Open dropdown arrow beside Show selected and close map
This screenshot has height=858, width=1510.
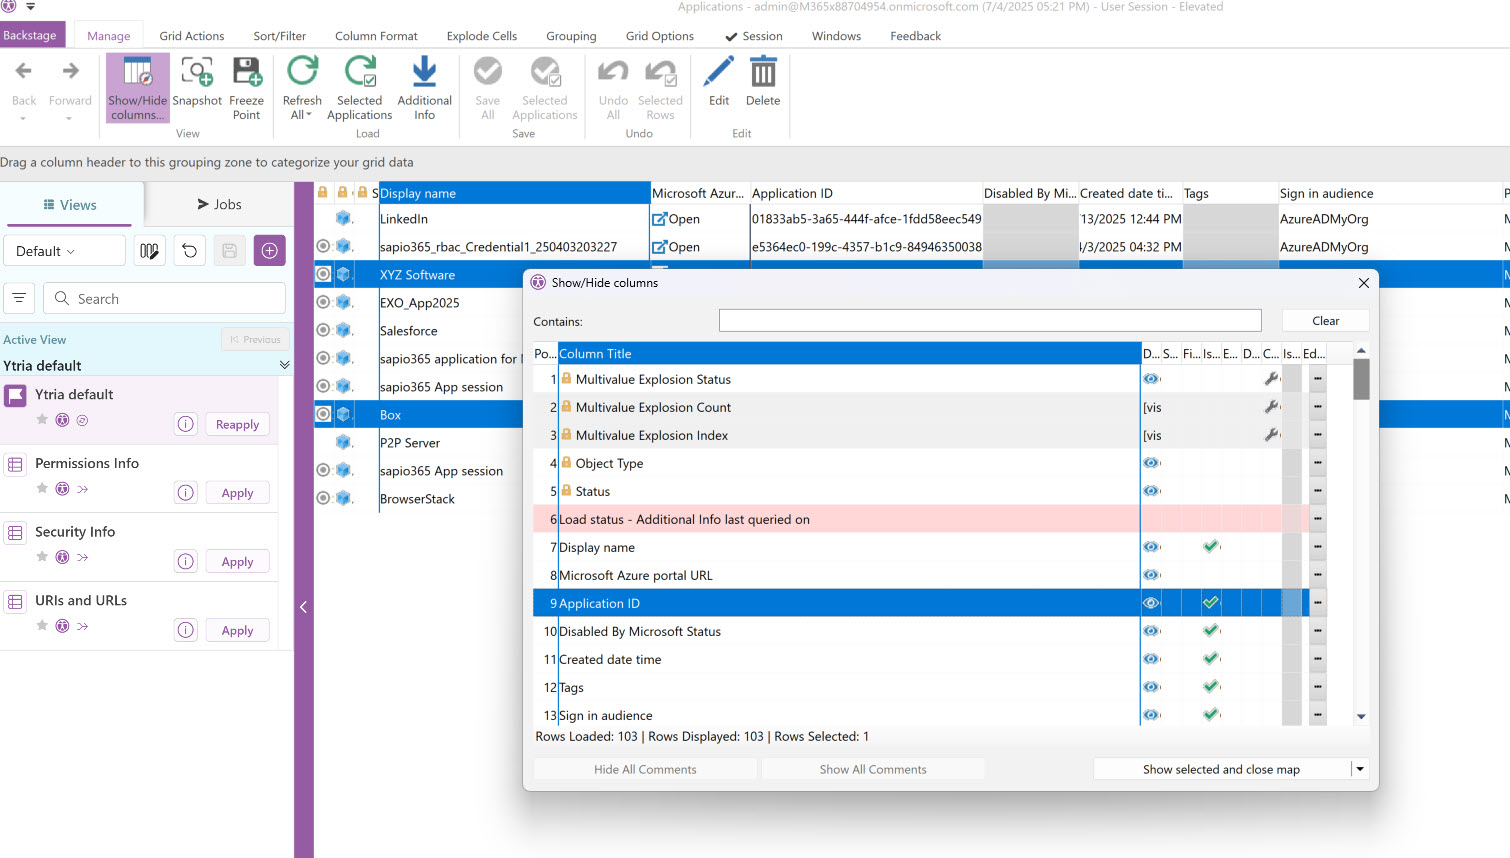pos(1359,769)
